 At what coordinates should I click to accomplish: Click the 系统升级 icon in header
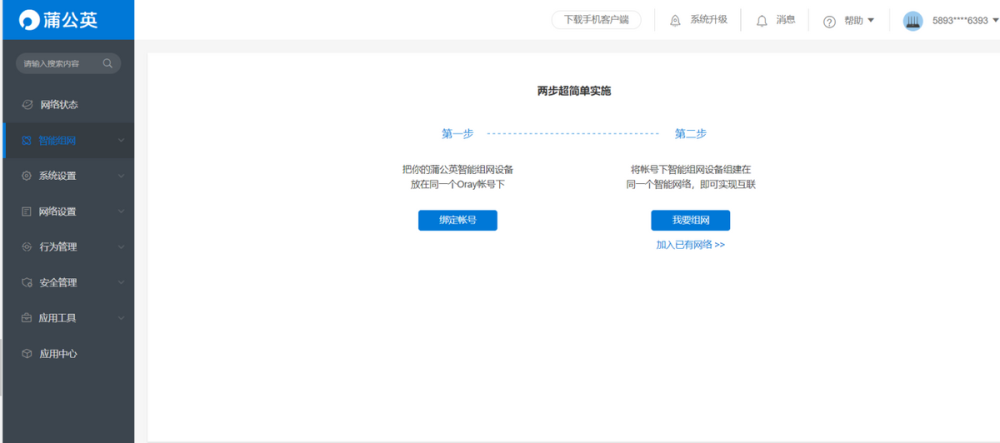[x=676, y=20]
